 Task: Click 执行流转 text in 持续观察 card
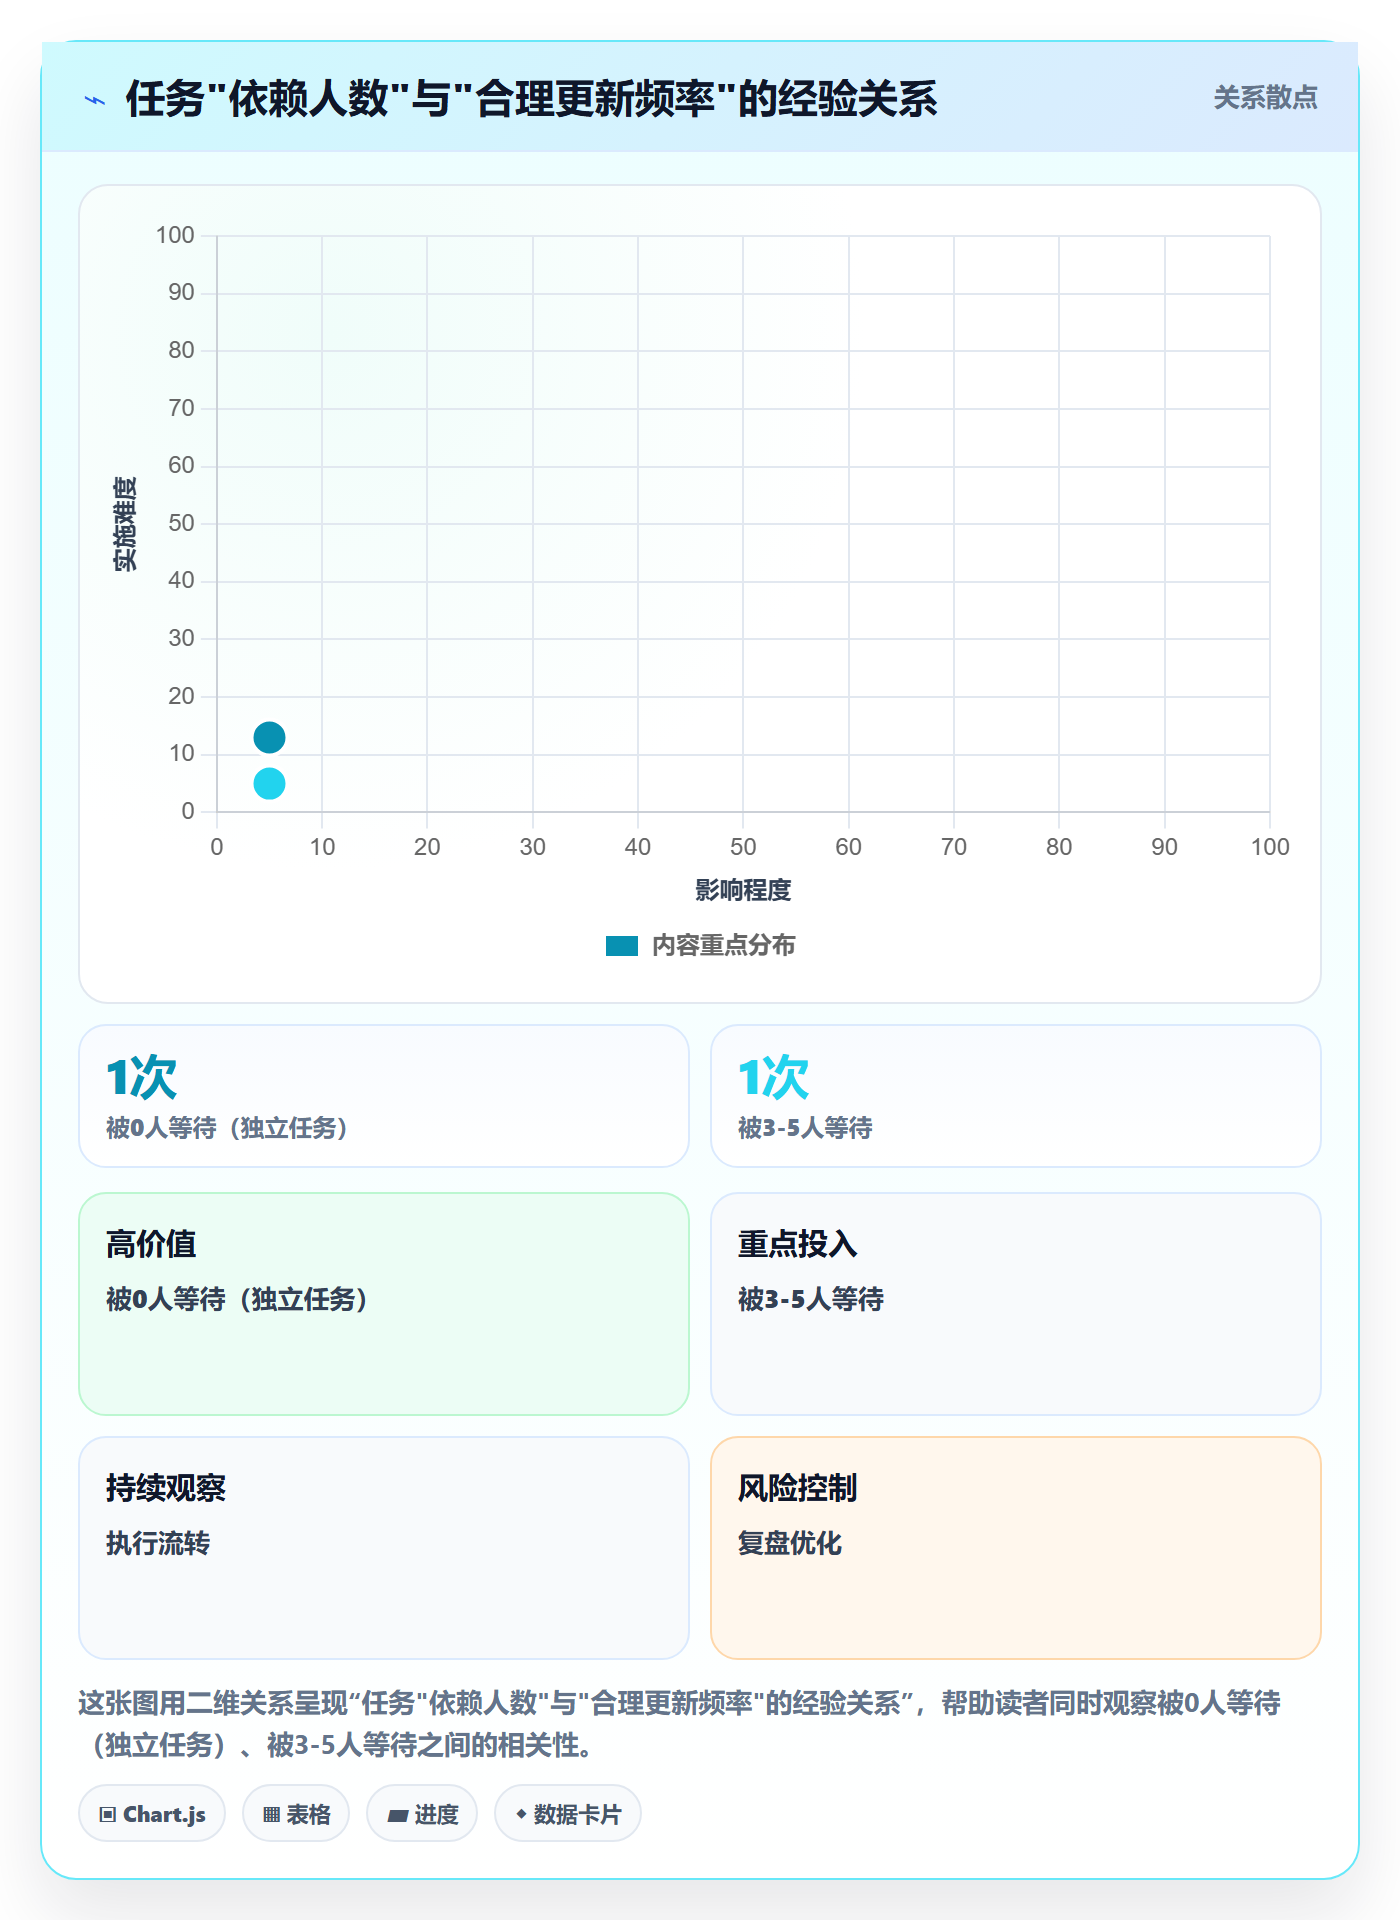pyautogui.click(x=158, y=1543)
